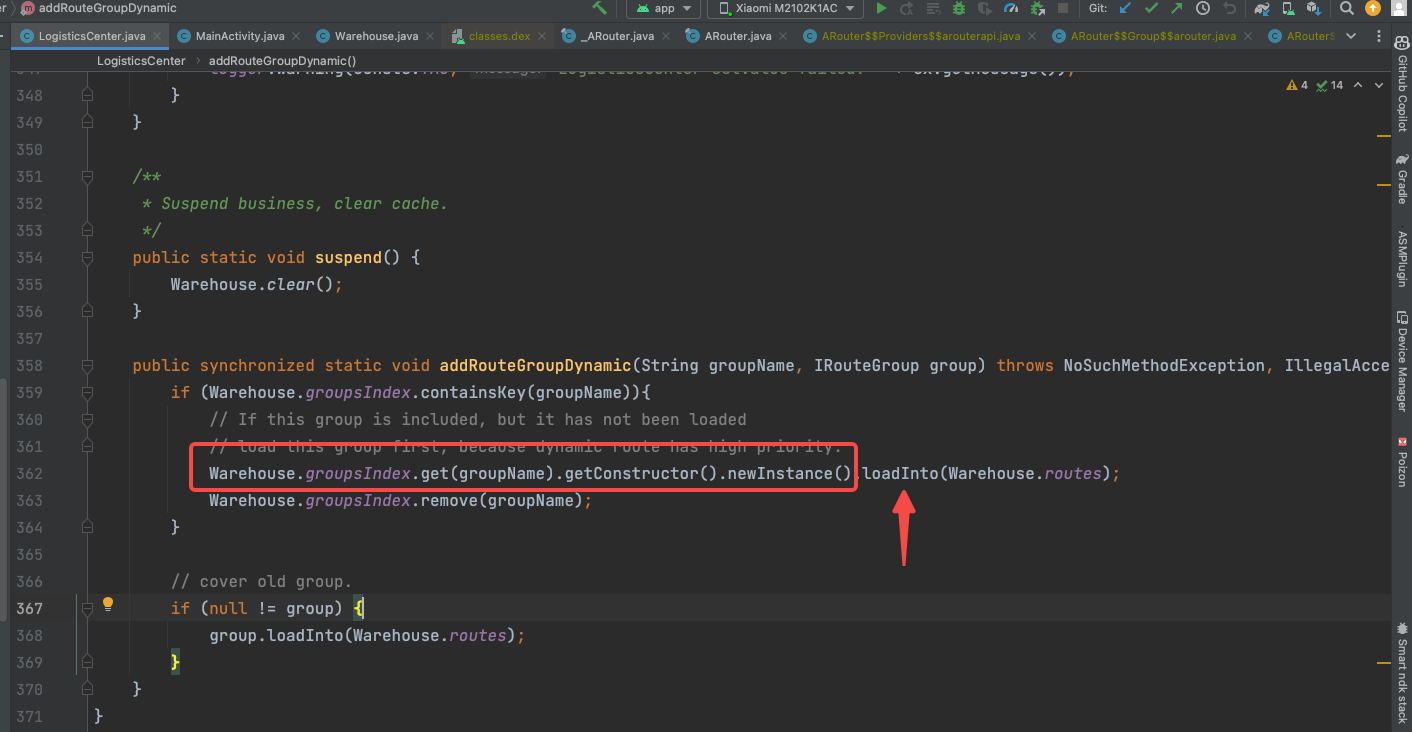Screen dimensions: 1412x732
Task: Click the yellow warnings count indicator
Action: [1297, 85]
